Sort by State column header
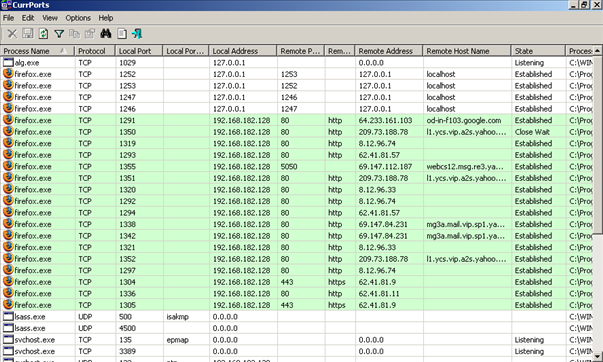 click(x=538, y=51)
